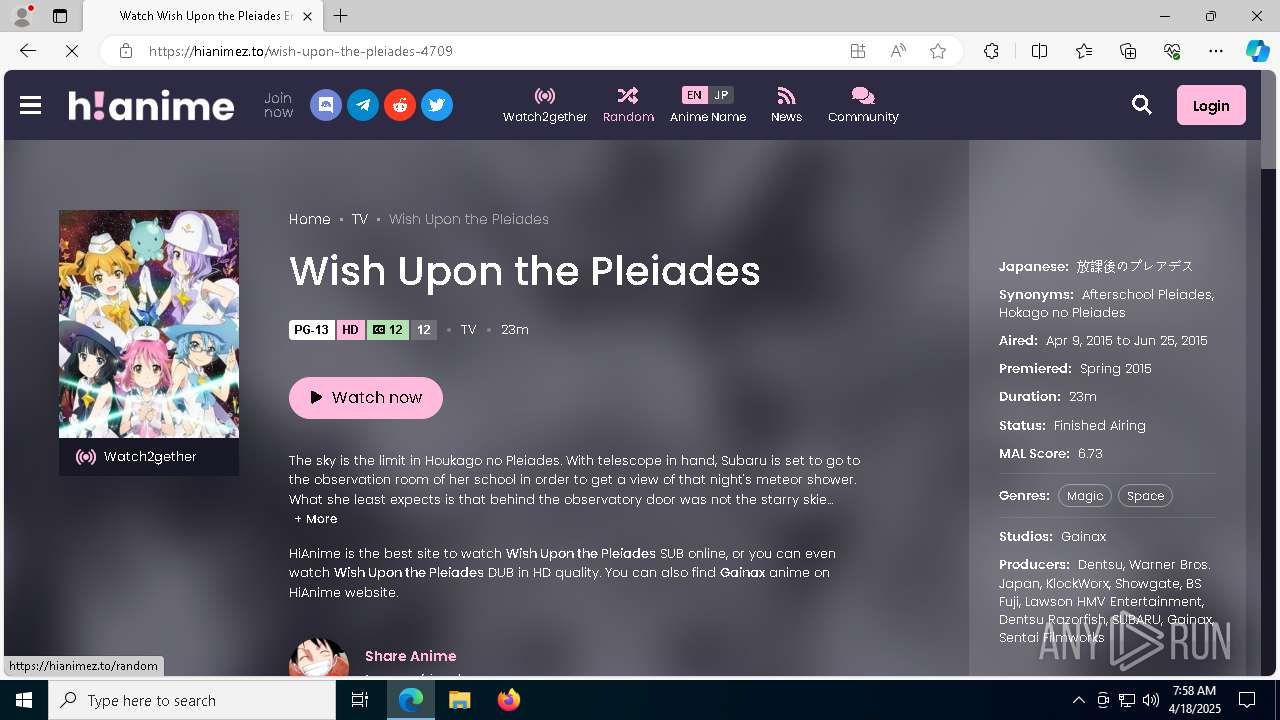Open the Telegram join link icon

pos(363,105)
